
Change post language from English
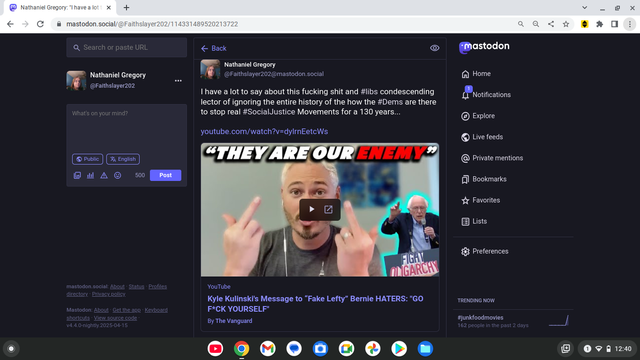coord(123,159)
